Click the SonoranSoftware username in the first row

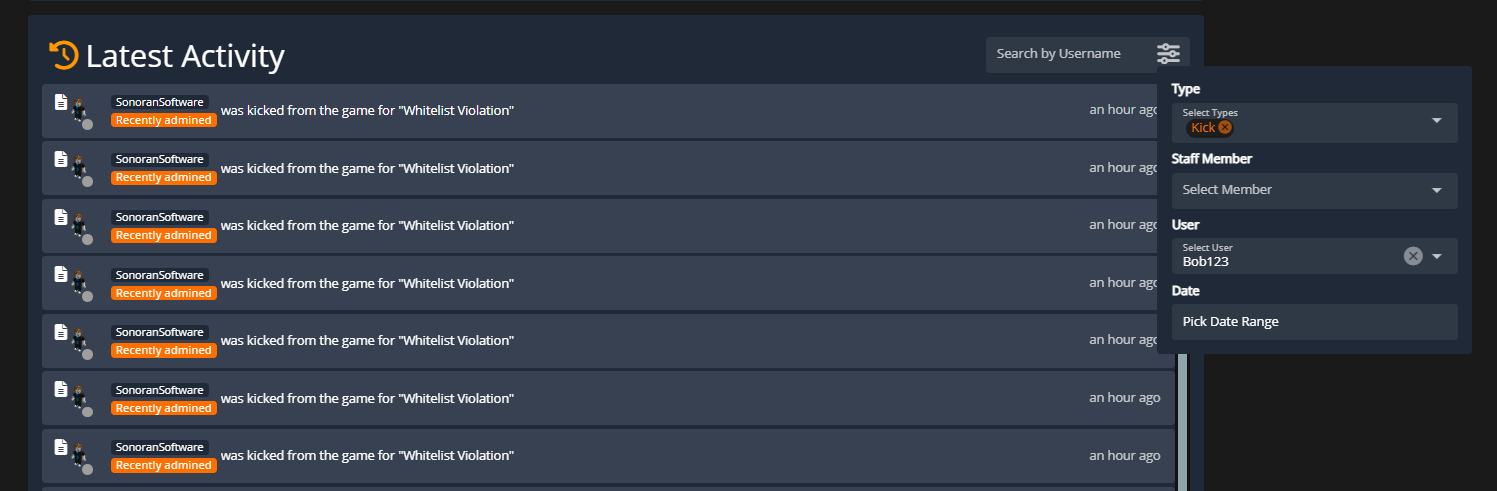[x=160, y=102]
